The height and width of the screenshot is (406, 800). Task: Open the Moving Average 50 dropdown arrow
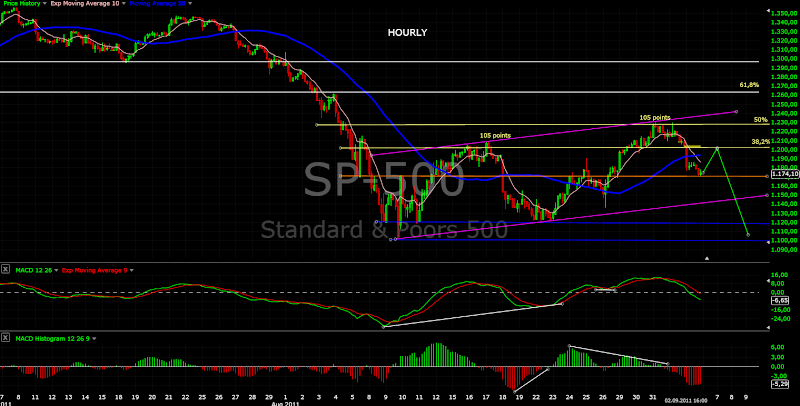coord(190,3)
